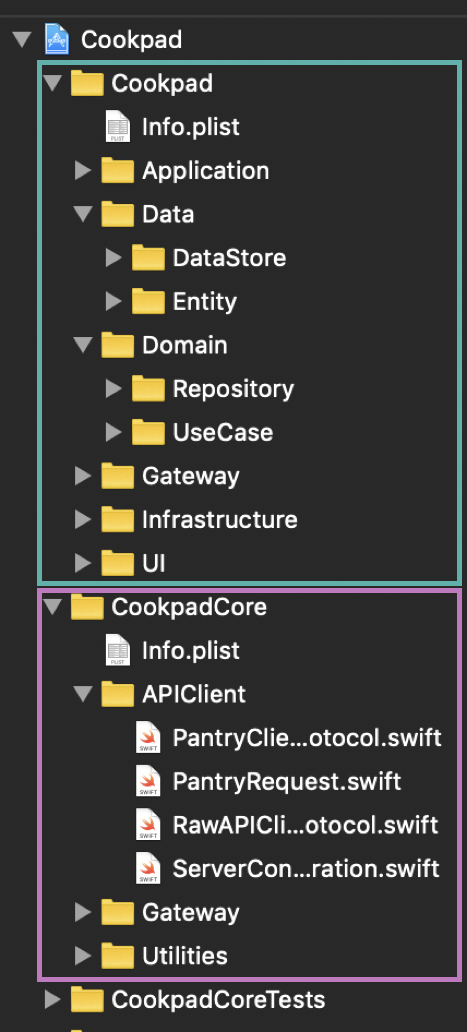467x1032 pixels.
Task: Click the Info.plist icon under CookpadCore
Action: coord(118,650)
